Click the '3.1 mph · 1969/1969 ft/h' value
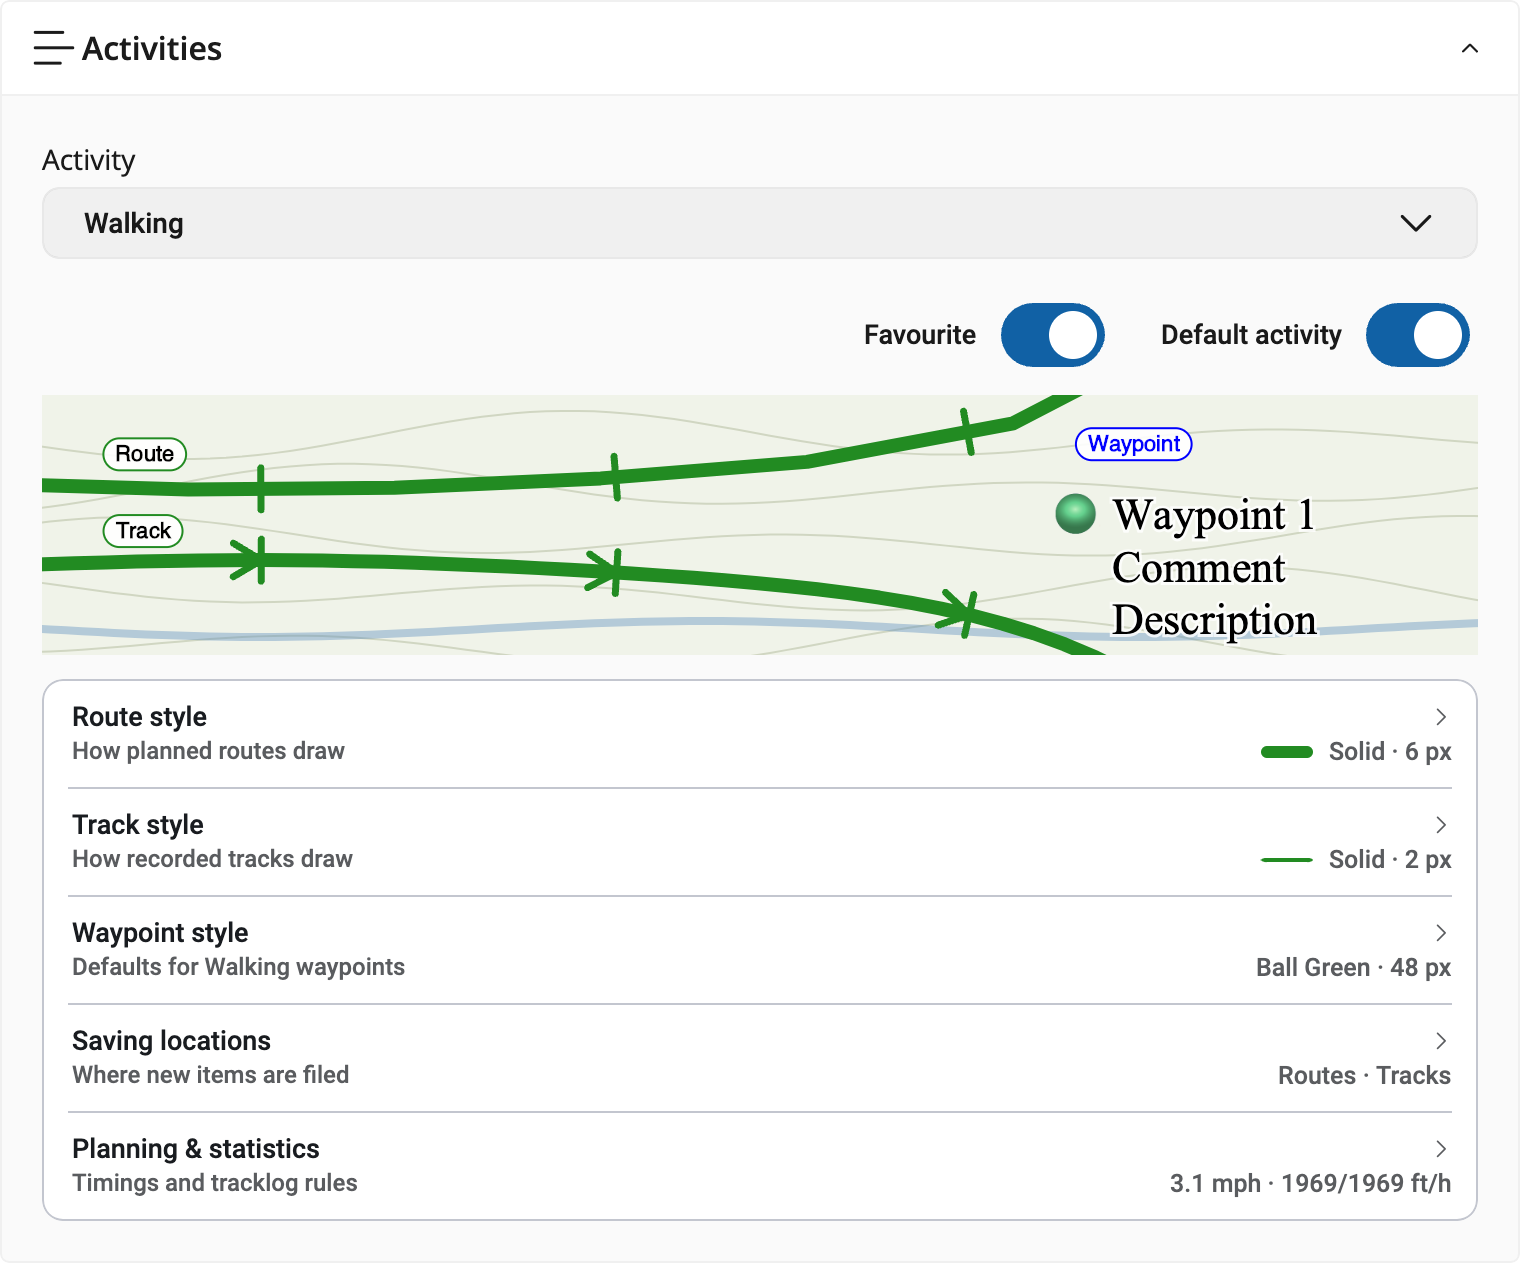Image resolution: width=1520 pixels, height=1264 pixels. tap(1310, 1184)
